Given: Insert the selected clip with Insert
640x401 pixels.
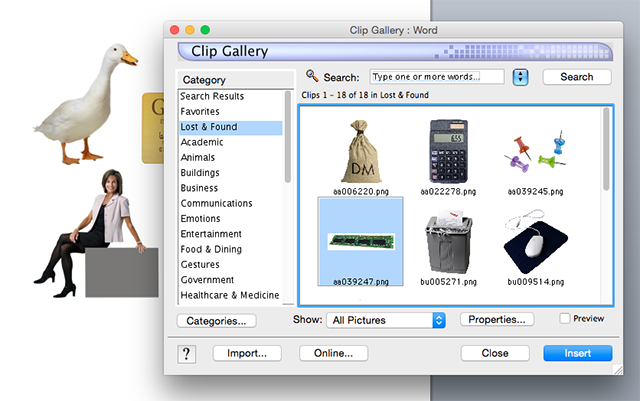Looking at the screenshot, I should point(578,353).
